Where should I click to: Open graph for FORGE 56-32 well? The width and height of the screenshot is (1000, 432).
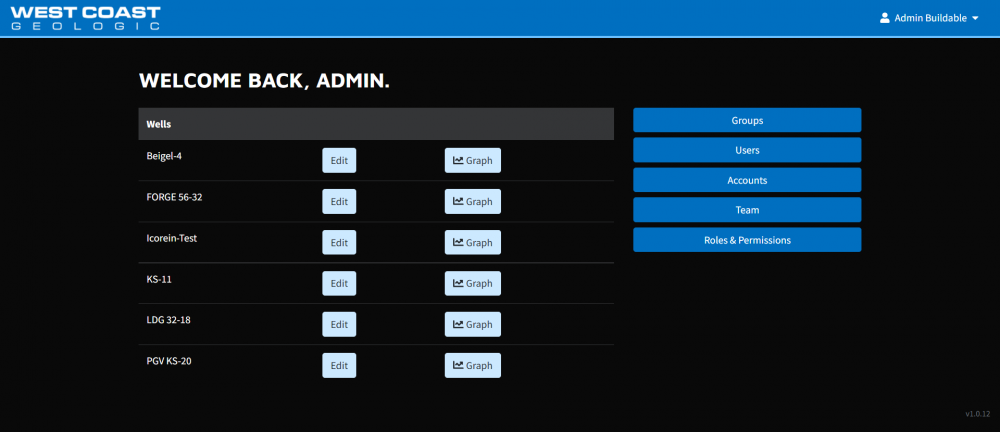[472, 202]
